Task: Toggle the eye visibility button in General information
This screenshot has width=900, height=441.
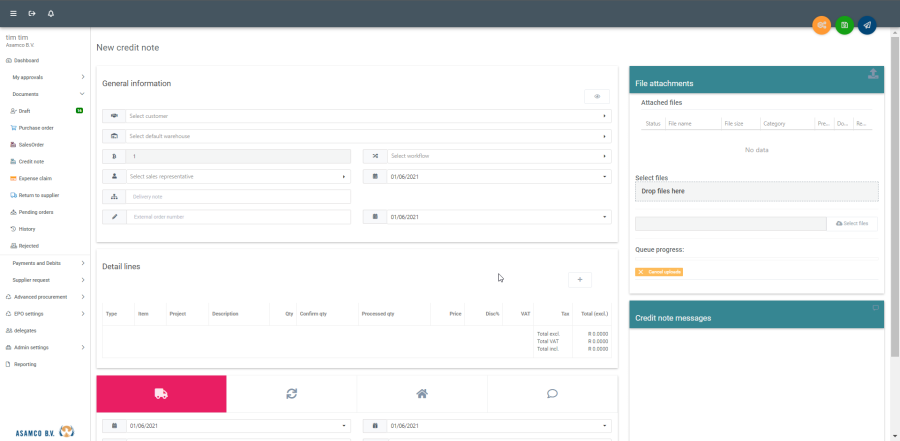Action: pyautogui.click(x=596, y=96)
